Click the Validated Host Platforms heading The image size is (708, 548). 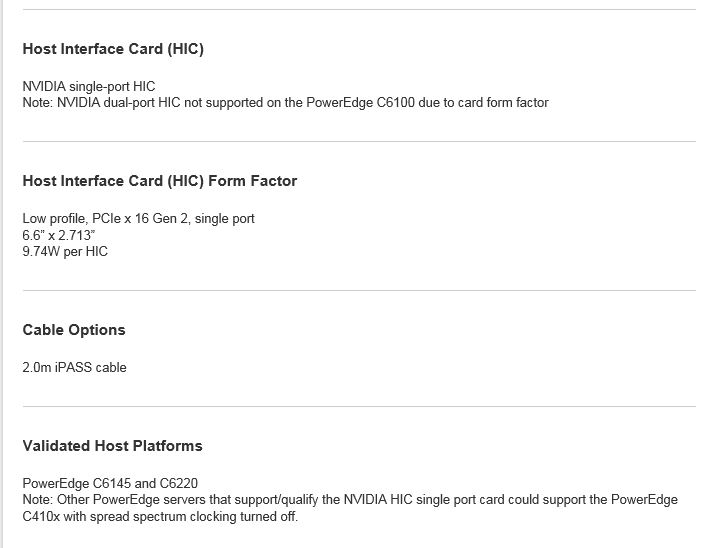coord(112,446)
